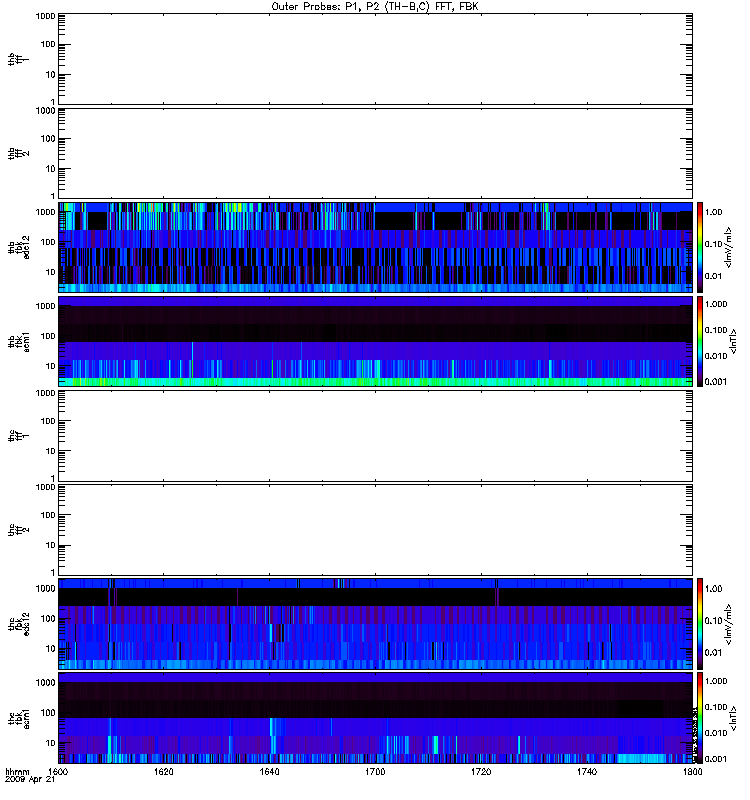Screen dimensions: 750x800
Task: Select the thc fbk scm1 spectrogram panel
Action: [x=375, y=717]
